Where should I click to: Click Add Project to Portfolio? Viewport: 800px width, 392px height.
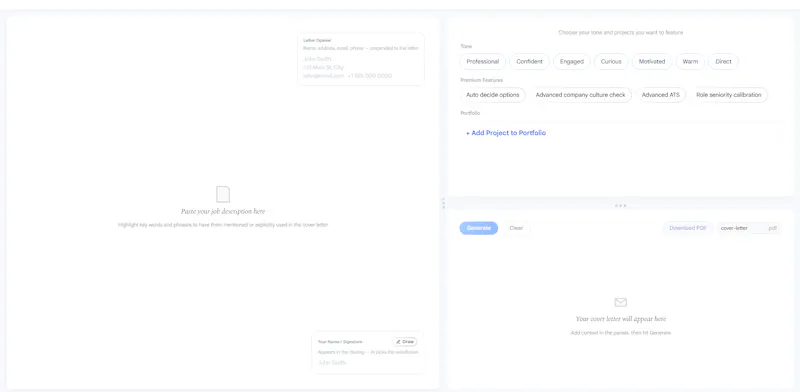pyautogui.click(x=506, y=133)
